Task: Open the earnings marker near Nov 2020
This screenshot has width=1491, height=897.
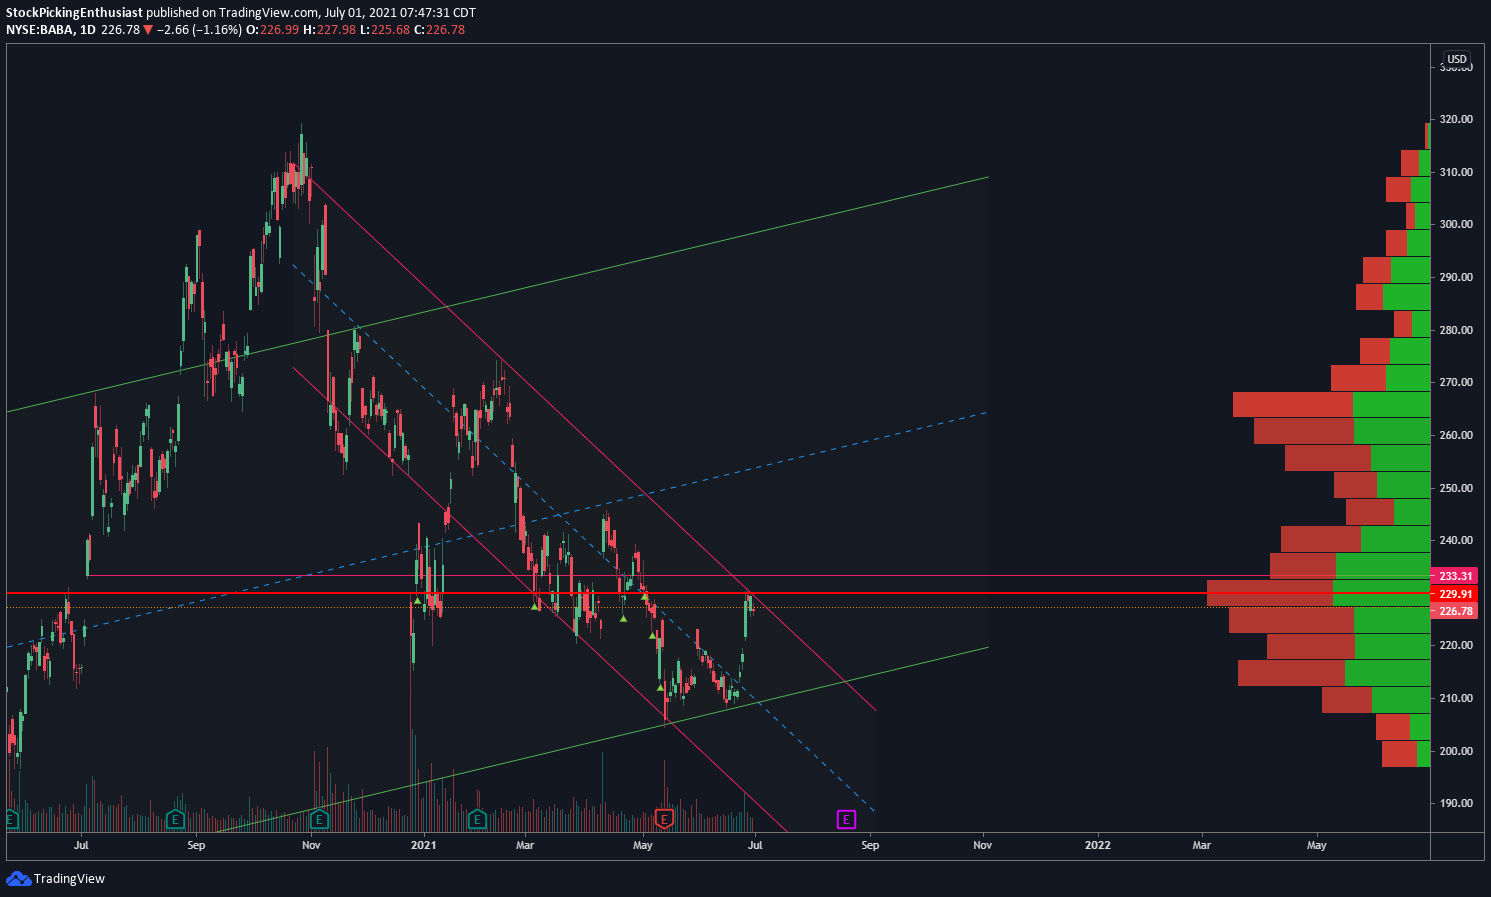Action: (319, 820)
